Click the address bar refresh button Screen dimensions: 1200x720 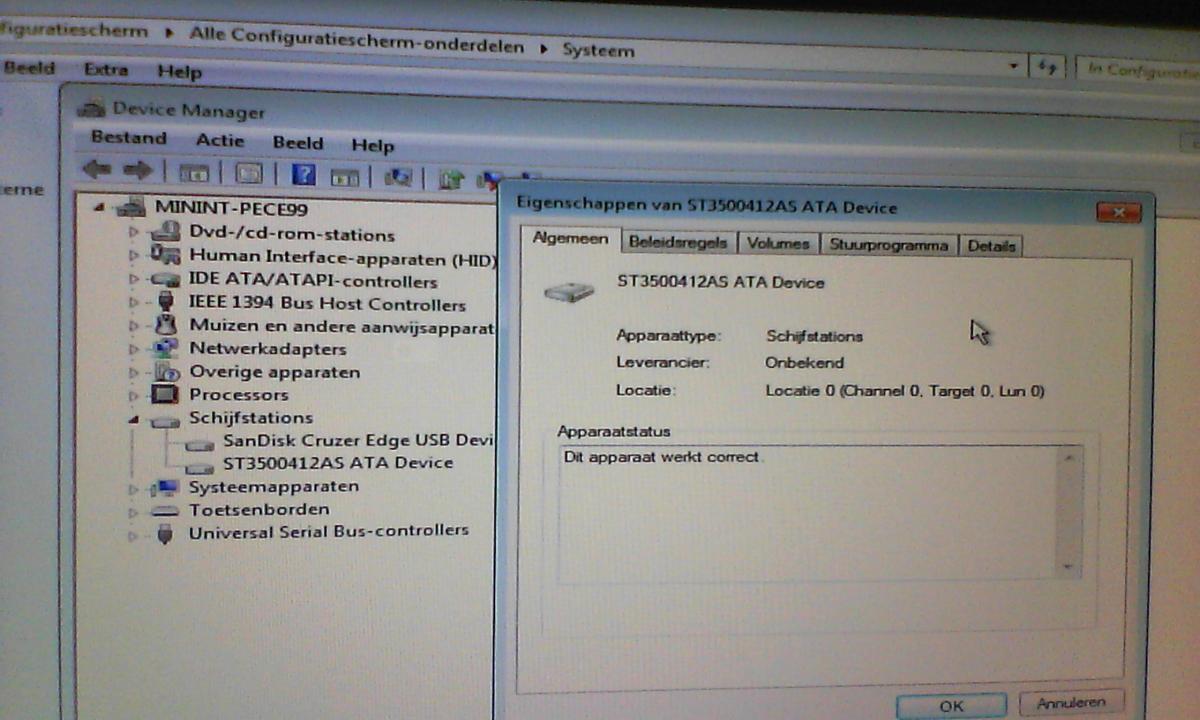pyautogui.click(x=1048, y=67)
